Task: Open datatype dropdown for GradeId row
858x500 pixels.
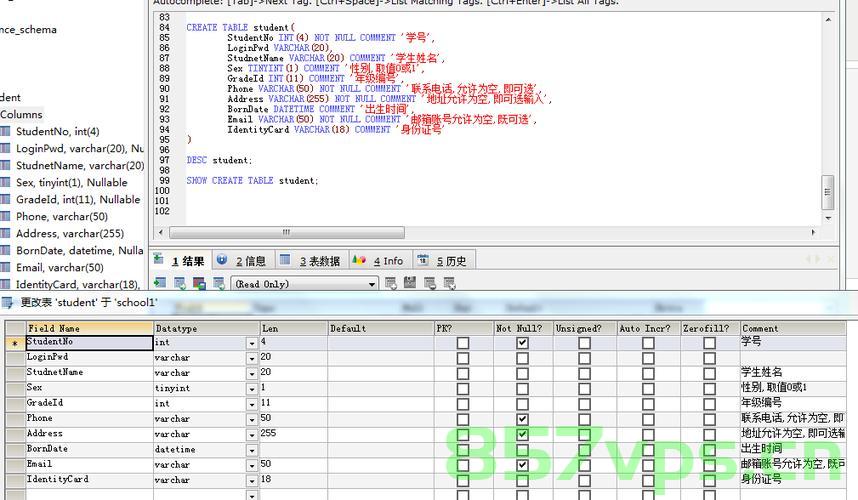Action: click(252, 405)
